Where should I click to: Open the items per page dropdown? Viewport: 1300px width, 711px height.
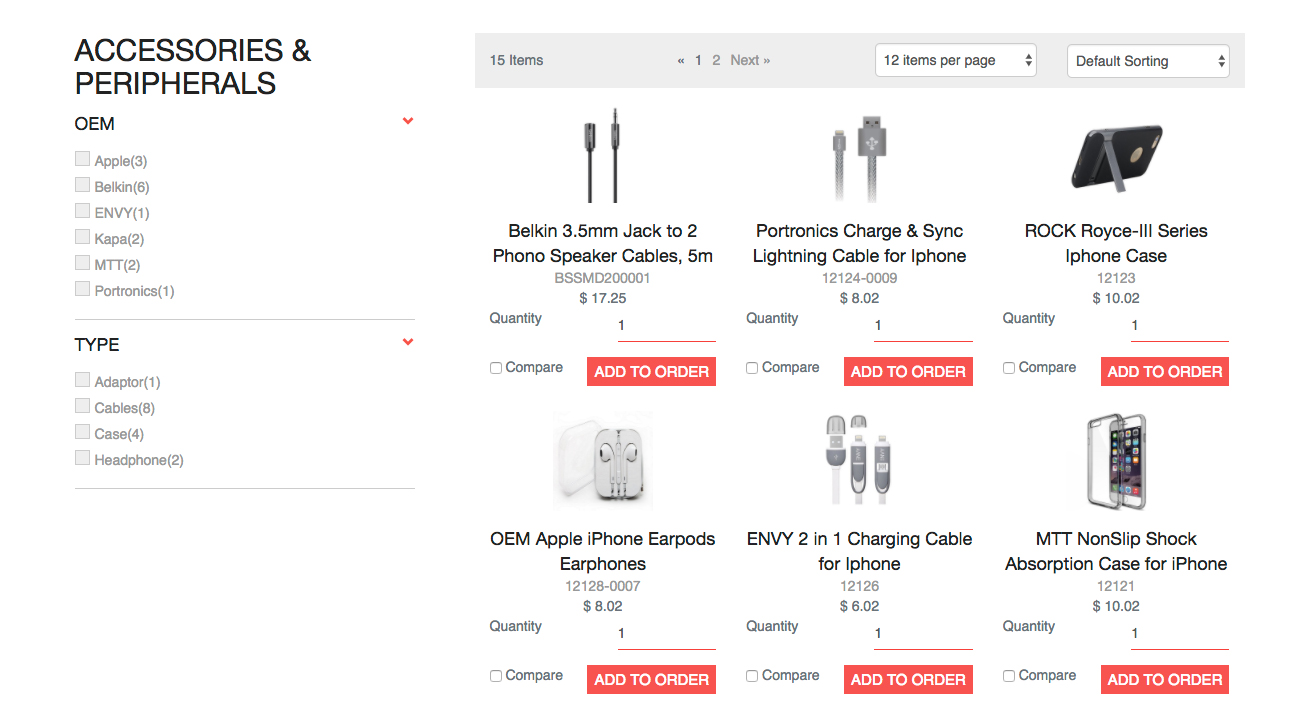tap(955, 60)
